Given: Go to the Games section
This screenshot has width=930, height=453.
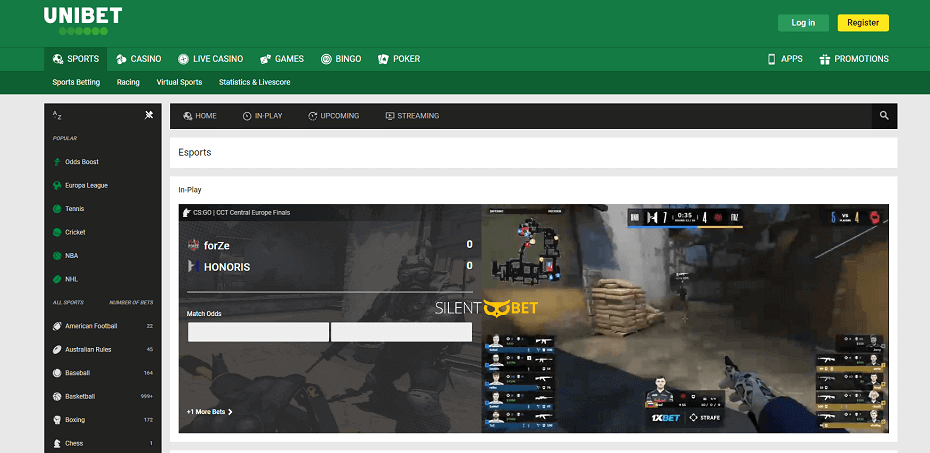Looking at the screenshot, I should 282,59.
